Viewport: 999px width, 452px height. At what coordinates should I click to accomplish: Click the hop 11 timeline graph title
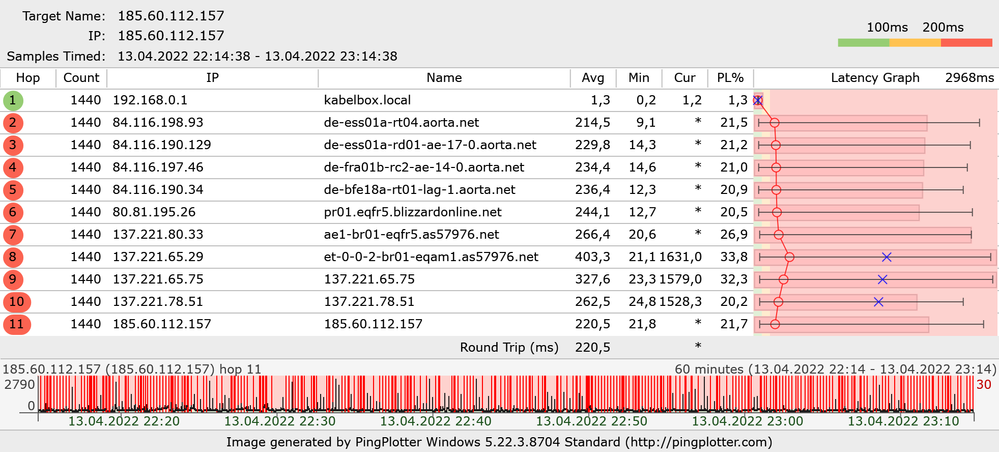click(x=132, y=368)
